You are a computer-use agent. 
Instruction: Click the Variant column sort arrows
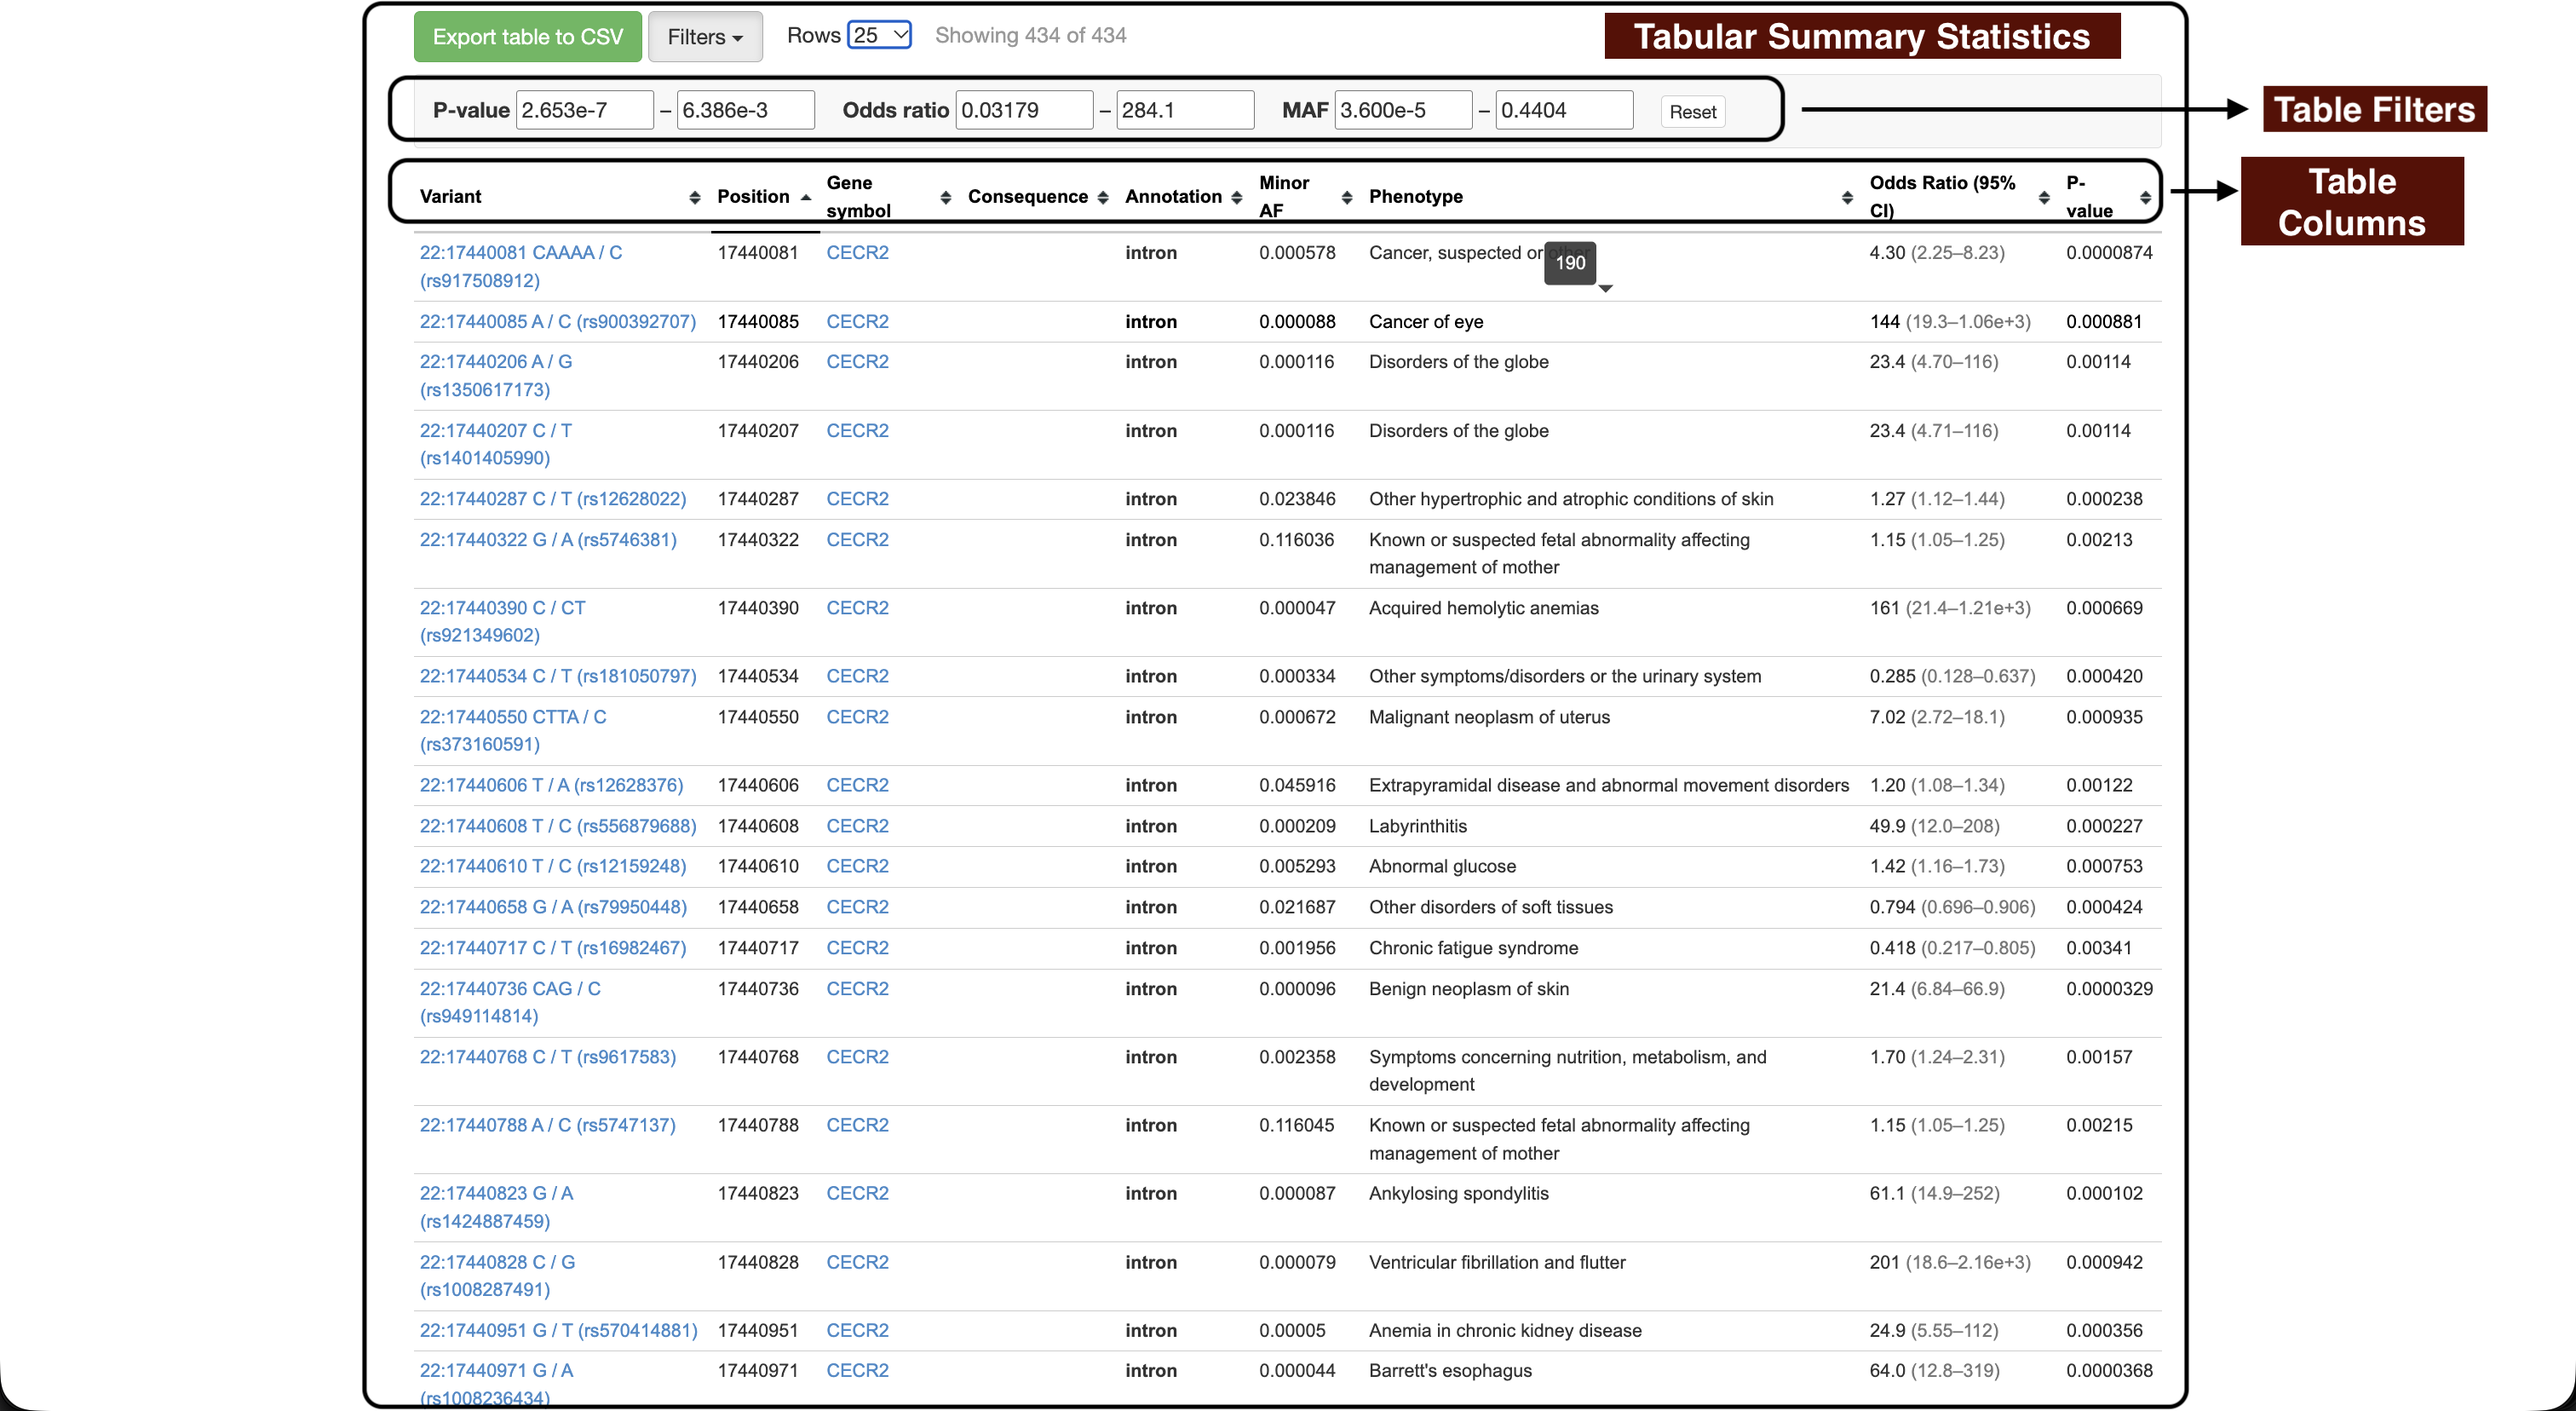point(694,197)
